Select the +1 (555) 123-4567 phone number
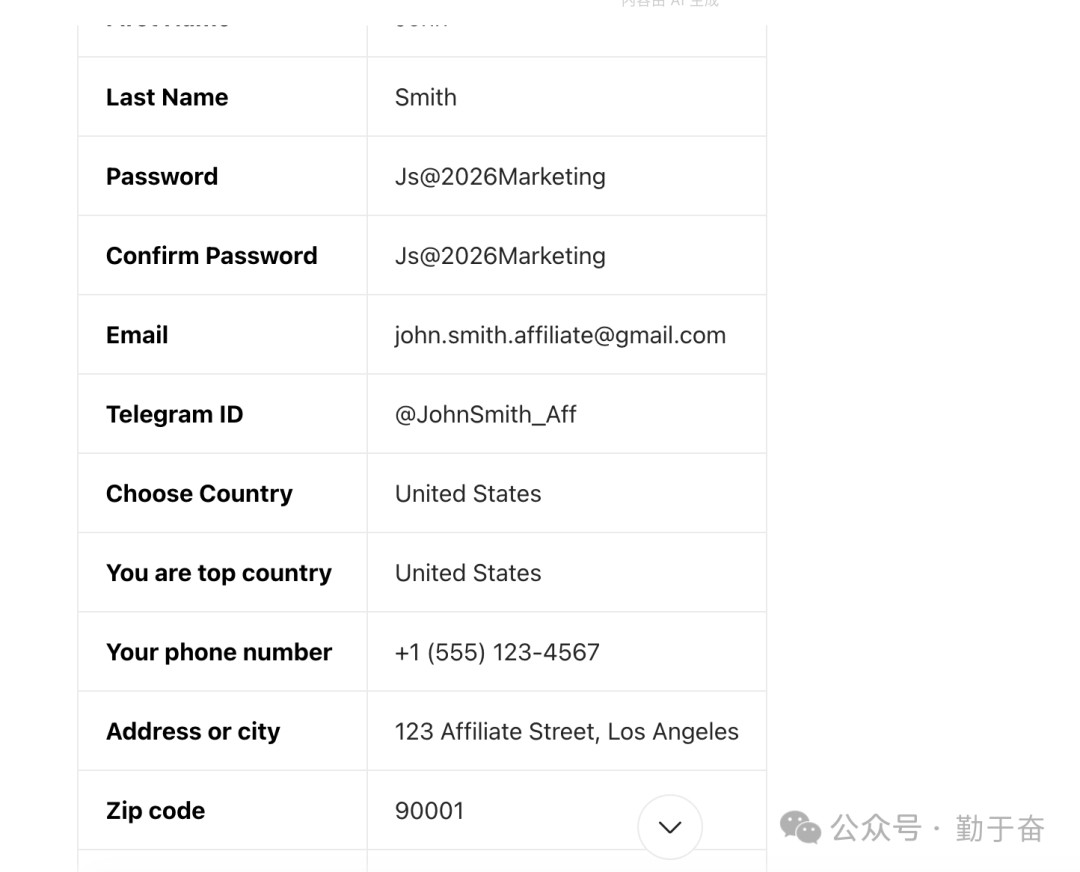The width and height of the screenshot is (1080, 872). click(x=497, y=652)
